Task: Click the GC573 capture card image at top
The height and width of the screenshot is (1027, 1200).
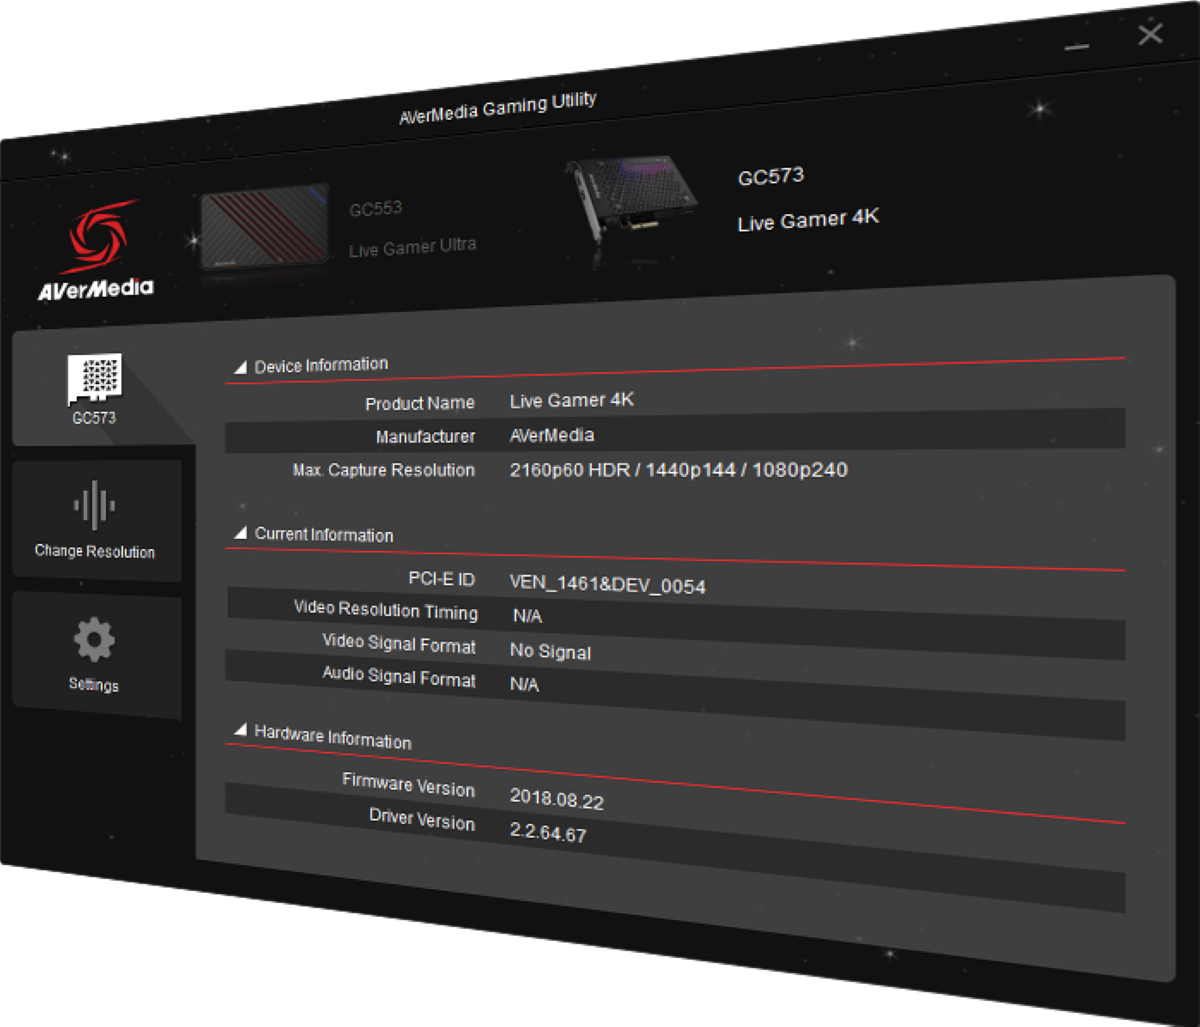Action: point(630,195)
